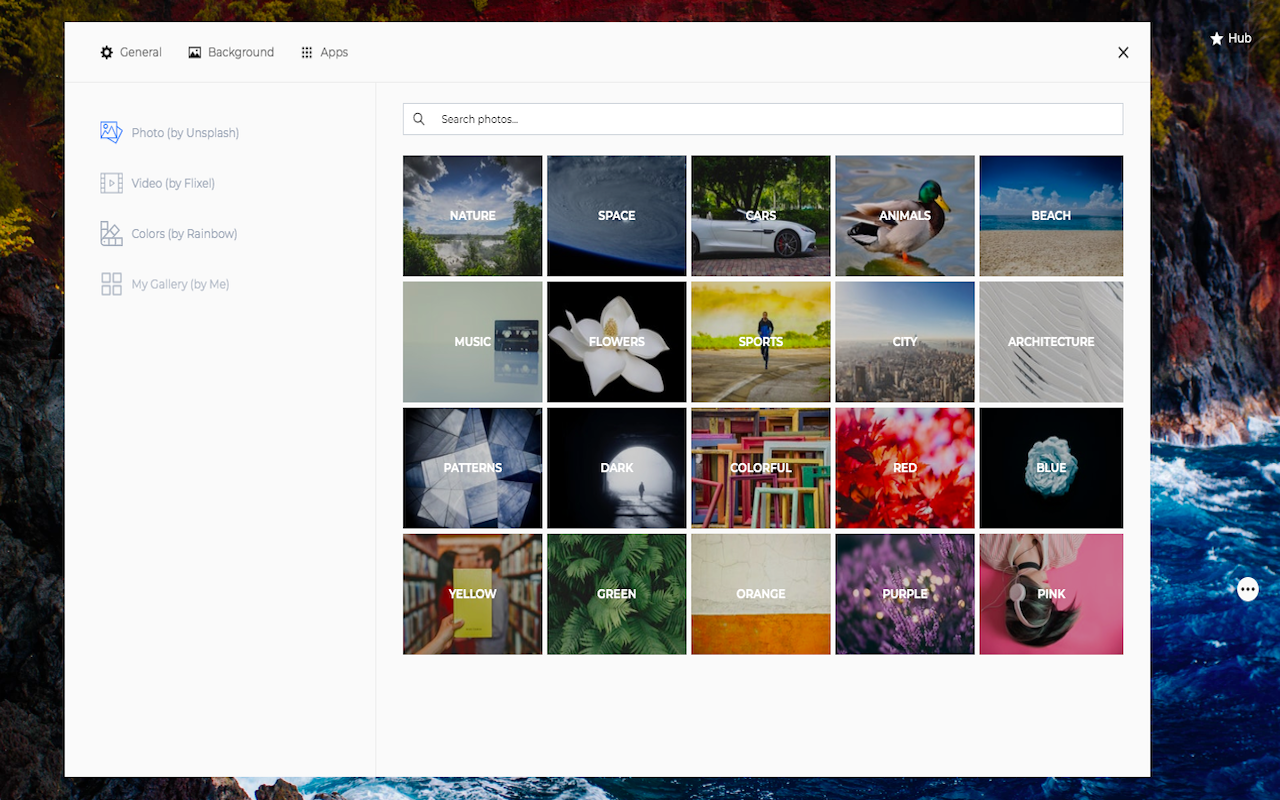Switch to the General tab
Image resolution: width=1280 pixels, height=800 pixels.
pos(131,52)
